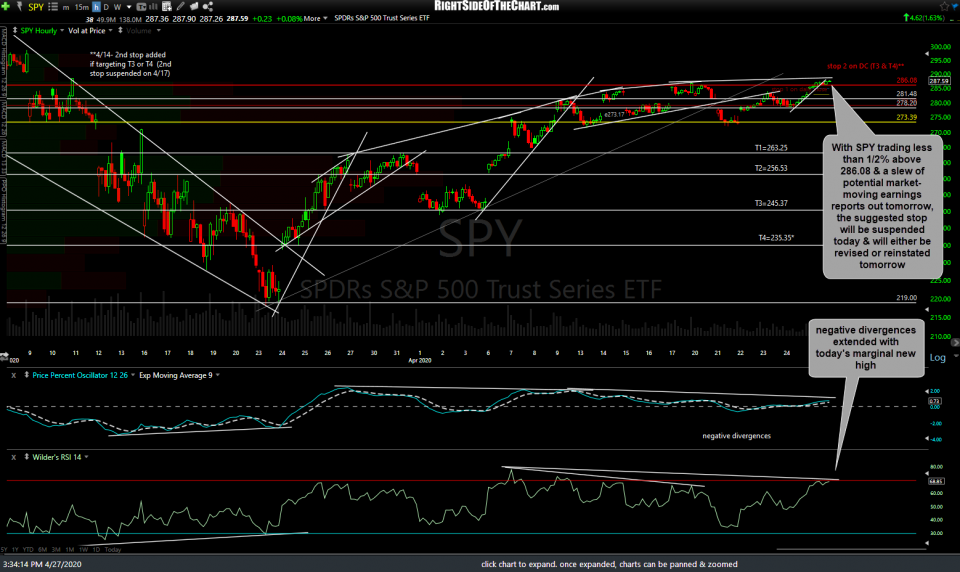Screen dimensions: 960x572
Task: Click reorder arrows beside Wilder's RSI
Action: click(x=26, y=457)
